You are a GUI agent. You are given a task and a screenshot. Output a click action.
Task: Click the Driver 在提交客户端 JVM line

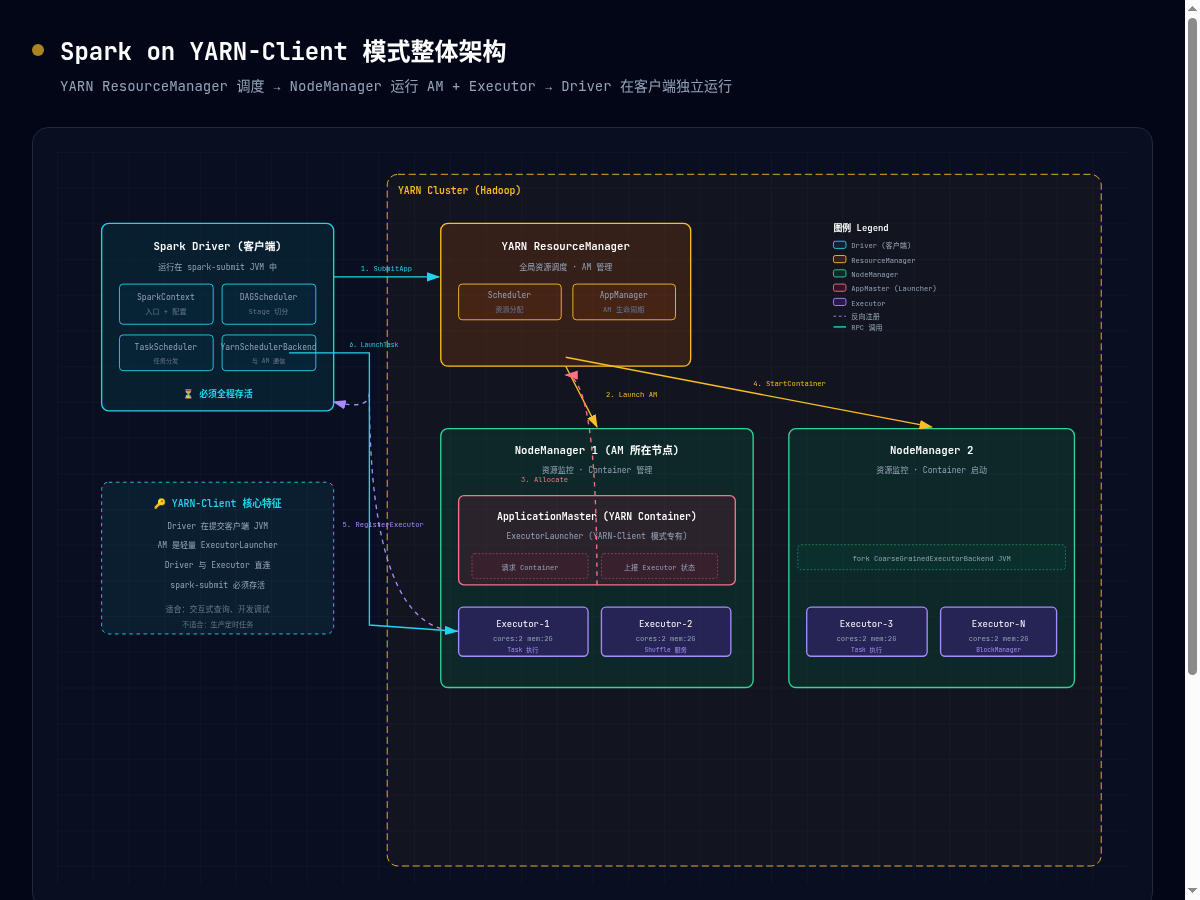pyautogui.click(x=217, y=526)
